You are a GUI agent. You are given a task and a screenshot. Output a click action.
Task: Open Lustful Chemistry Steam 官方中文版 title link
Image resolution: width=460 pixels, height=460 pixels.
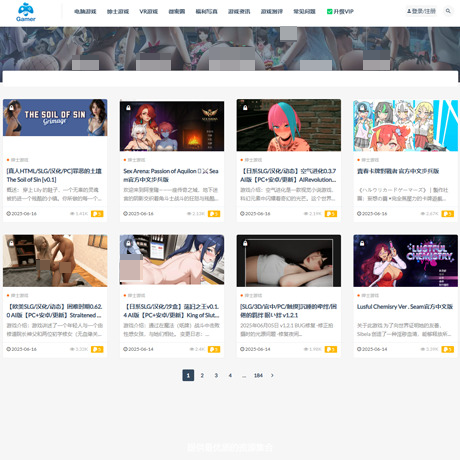click(x=405, y=307)
